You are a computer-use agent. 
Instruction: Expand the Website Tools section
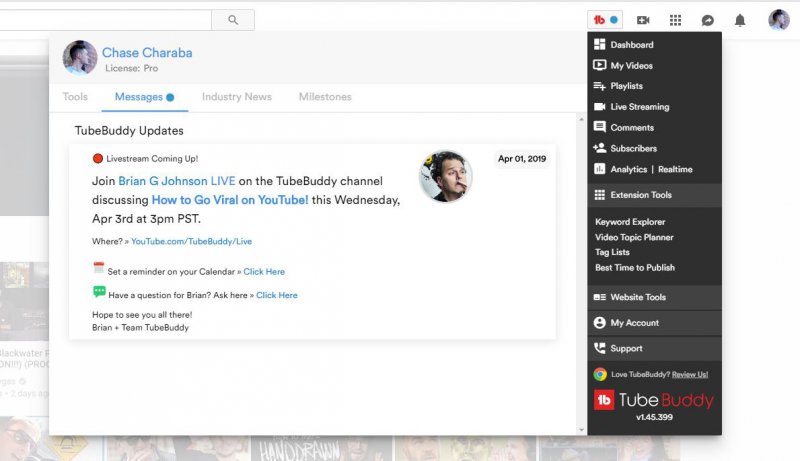637,297
